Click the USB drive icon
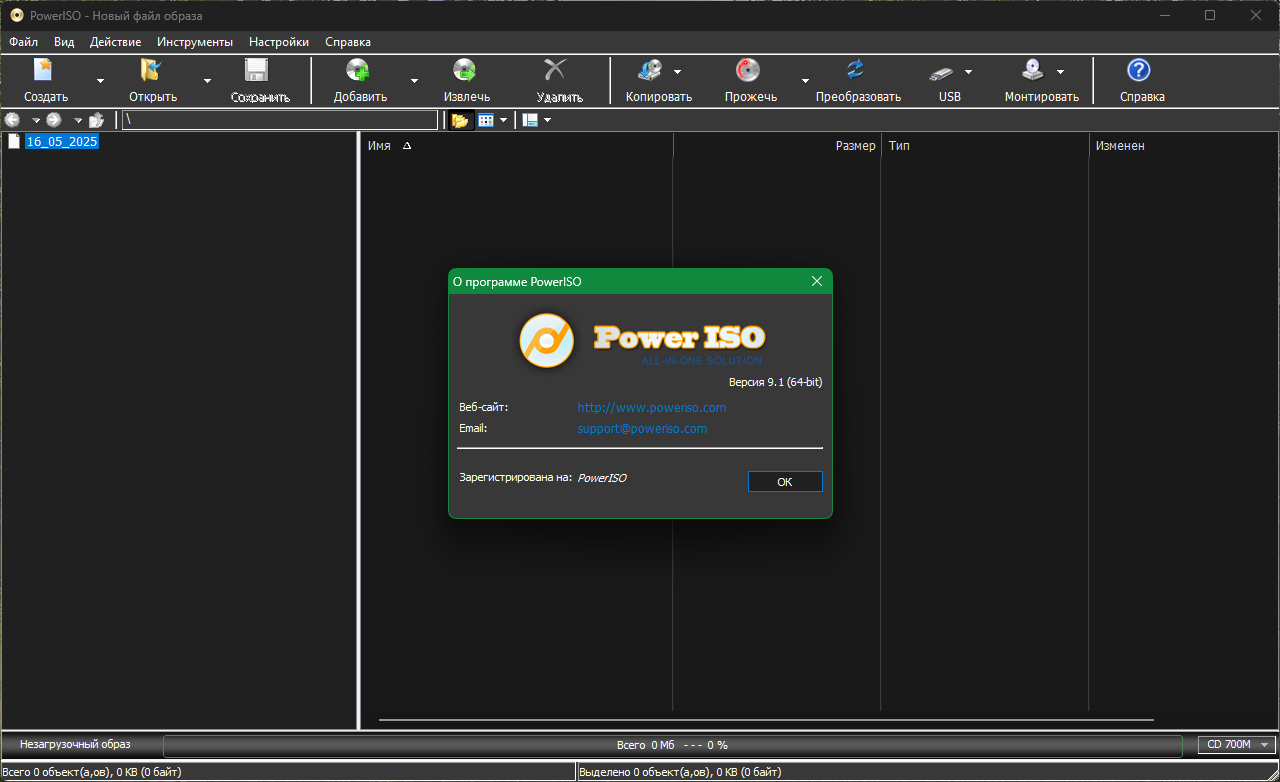Viewport: 1280px width, 782px height. 942,72
